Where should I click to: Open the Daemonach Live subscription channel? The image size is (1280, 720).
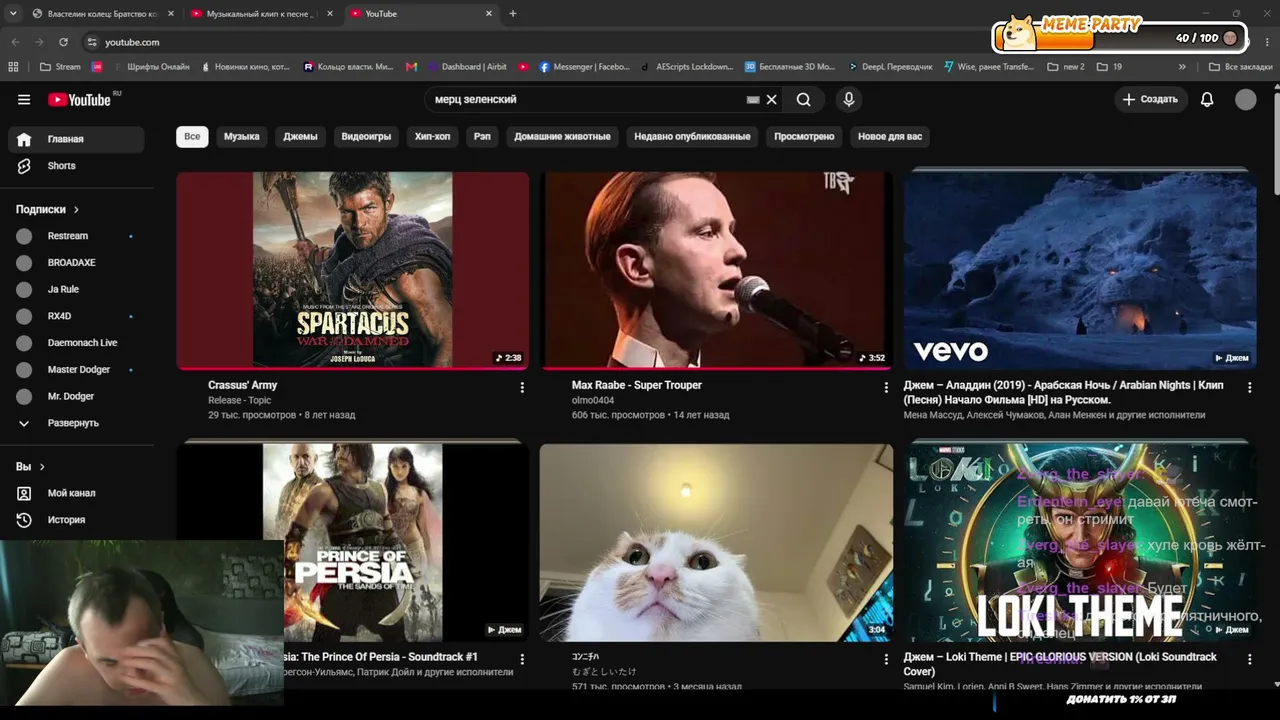(76, 343)
